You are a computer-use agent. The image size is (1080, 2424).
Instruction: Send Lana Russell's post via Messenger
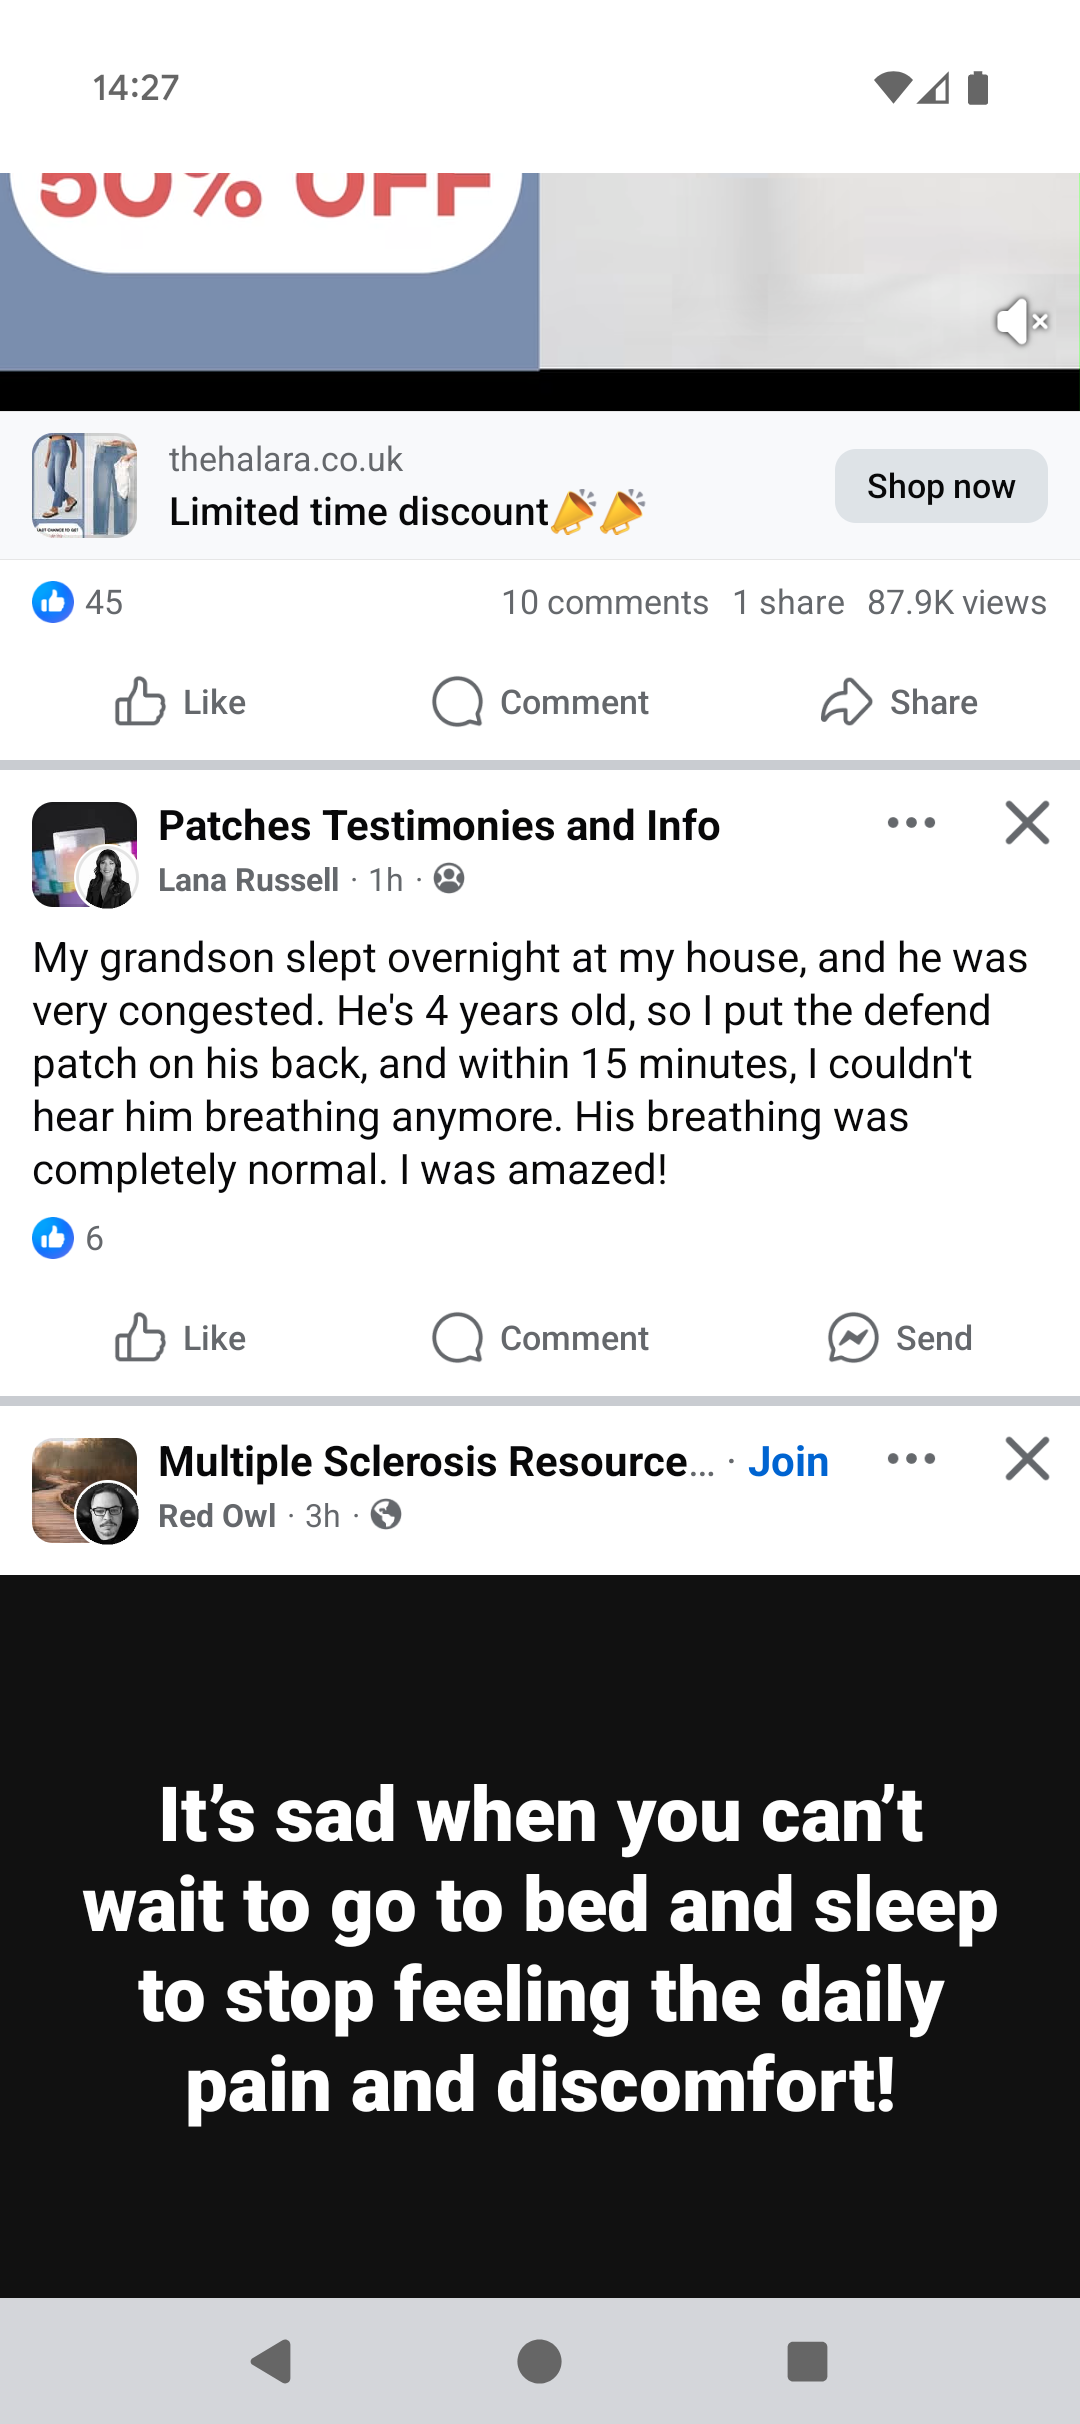tap(898, 1338)
